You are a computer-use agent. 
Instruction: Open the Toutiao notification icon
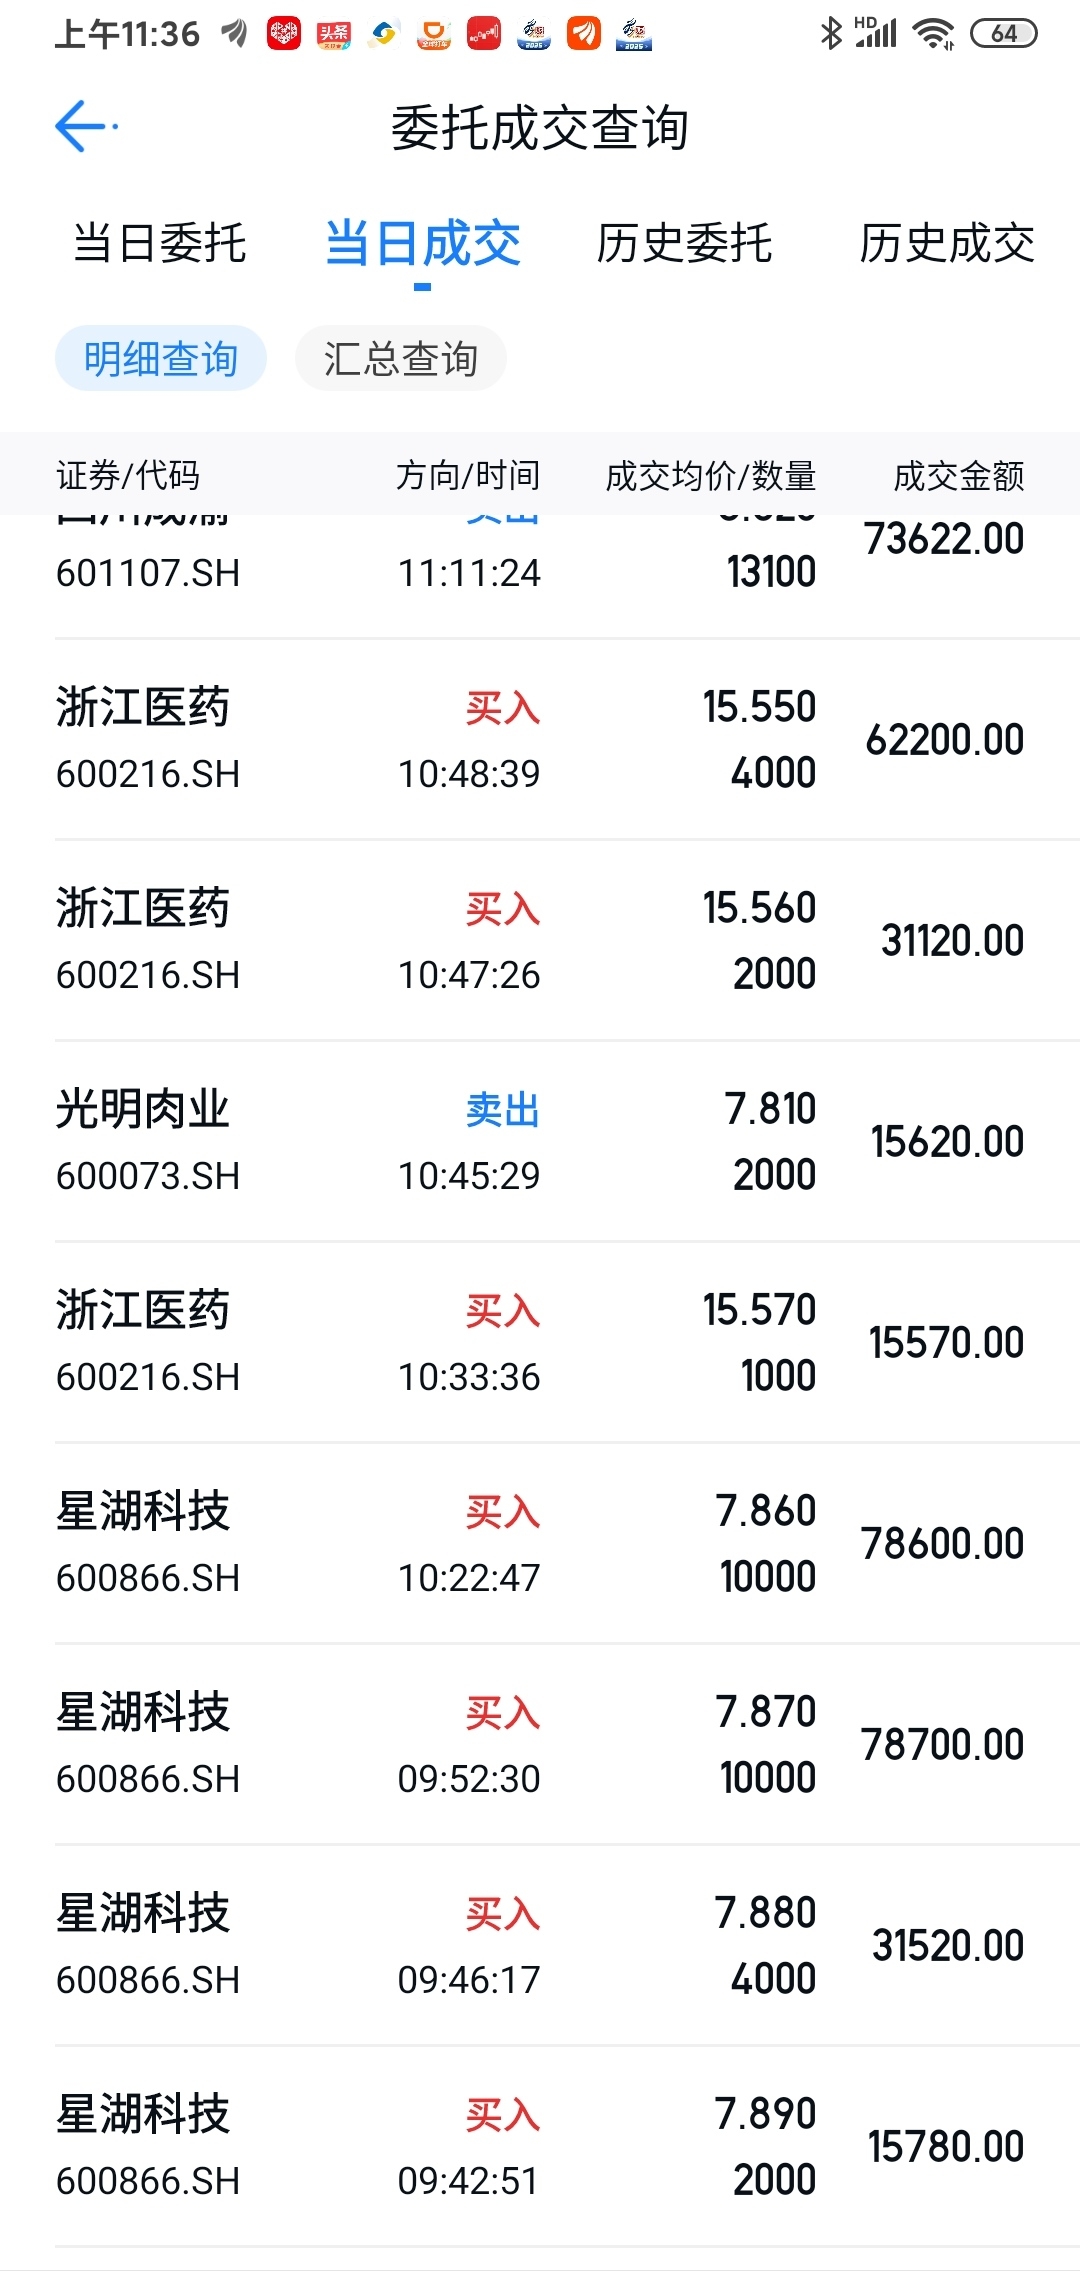(x=334, y=34)
